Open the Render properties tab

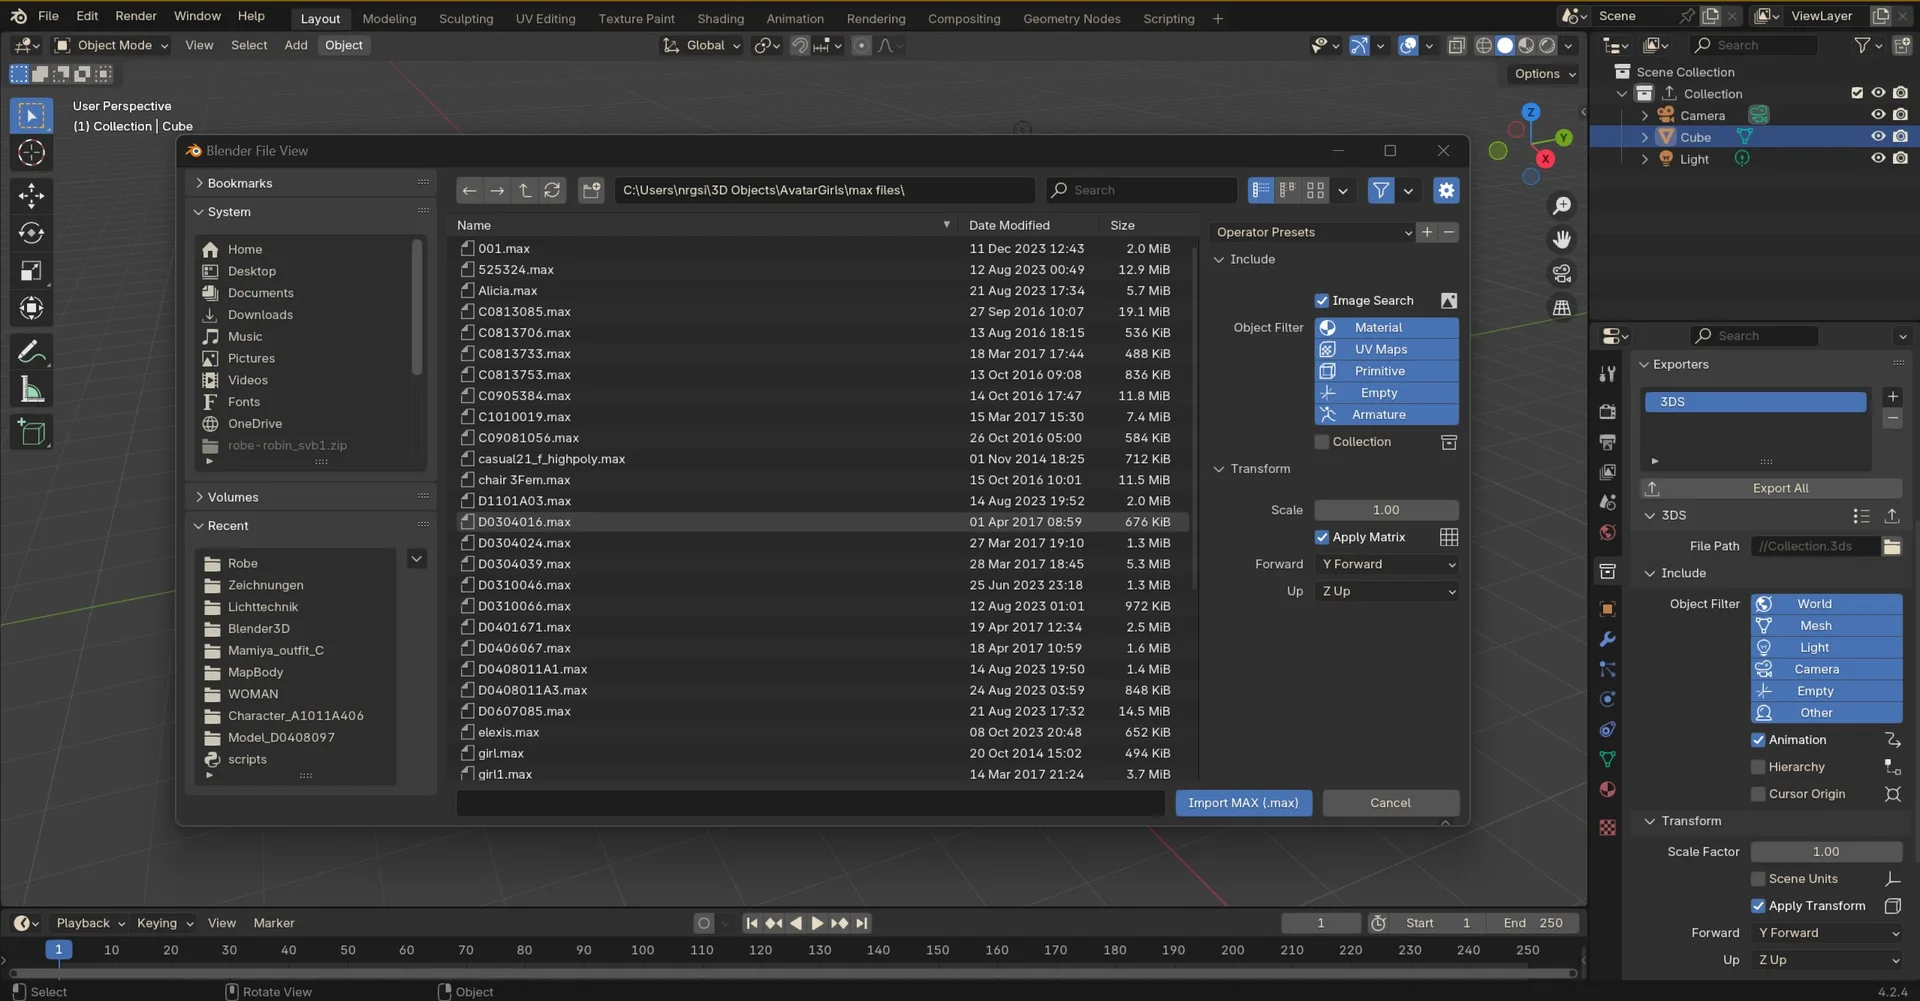(x=1607, y=412)
